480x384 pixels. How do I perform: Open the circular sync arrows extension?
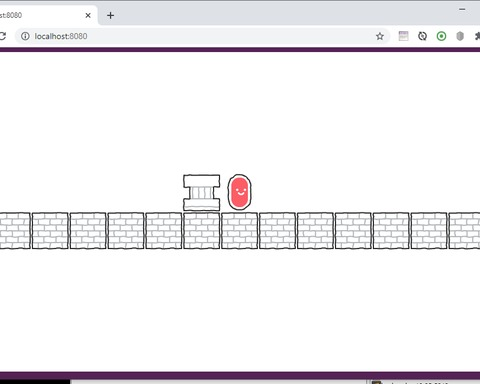click(x=422, y=36)
